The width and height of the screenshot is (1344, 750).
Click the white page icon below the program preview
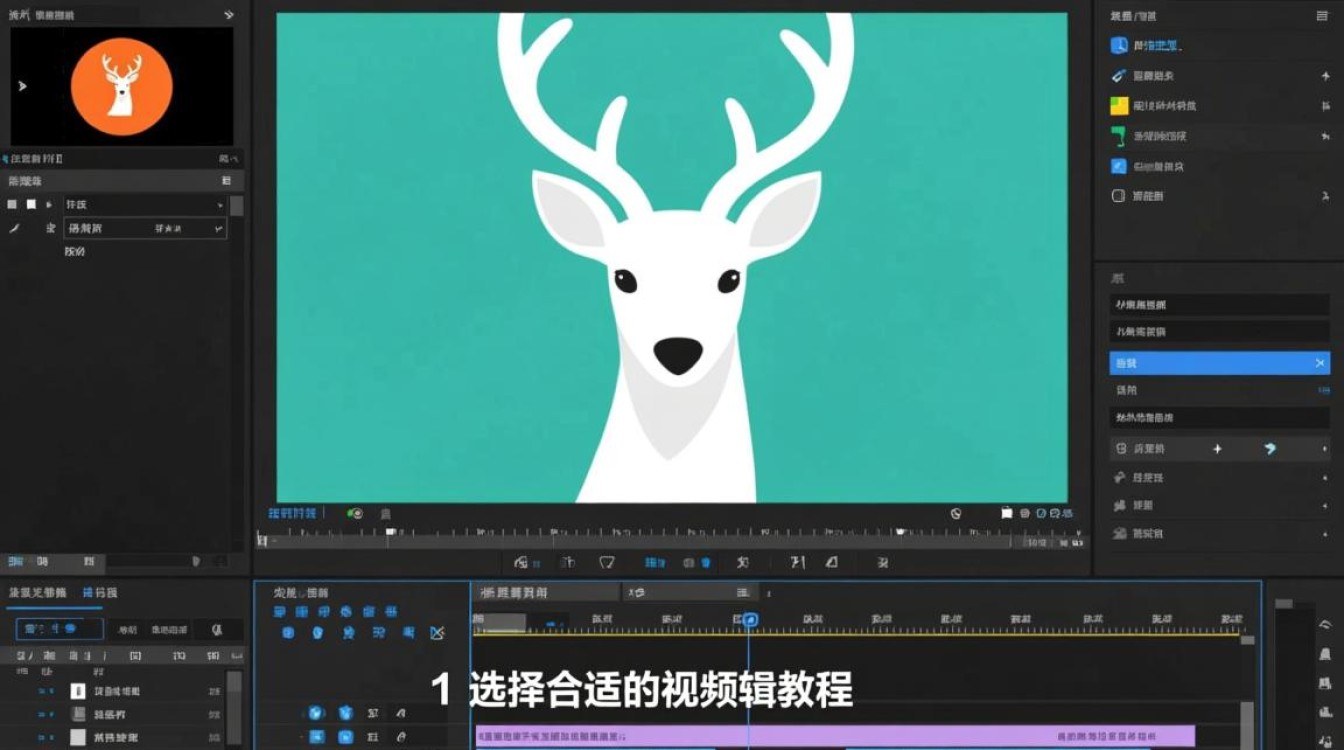[x=1007, y=513]
